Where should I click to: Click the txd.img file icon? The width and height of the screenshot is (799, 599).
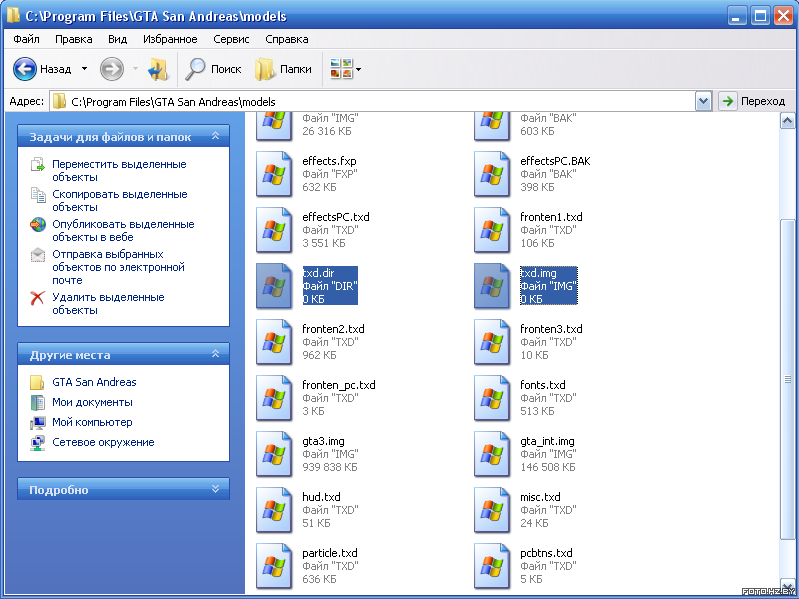tap(492, 286)
